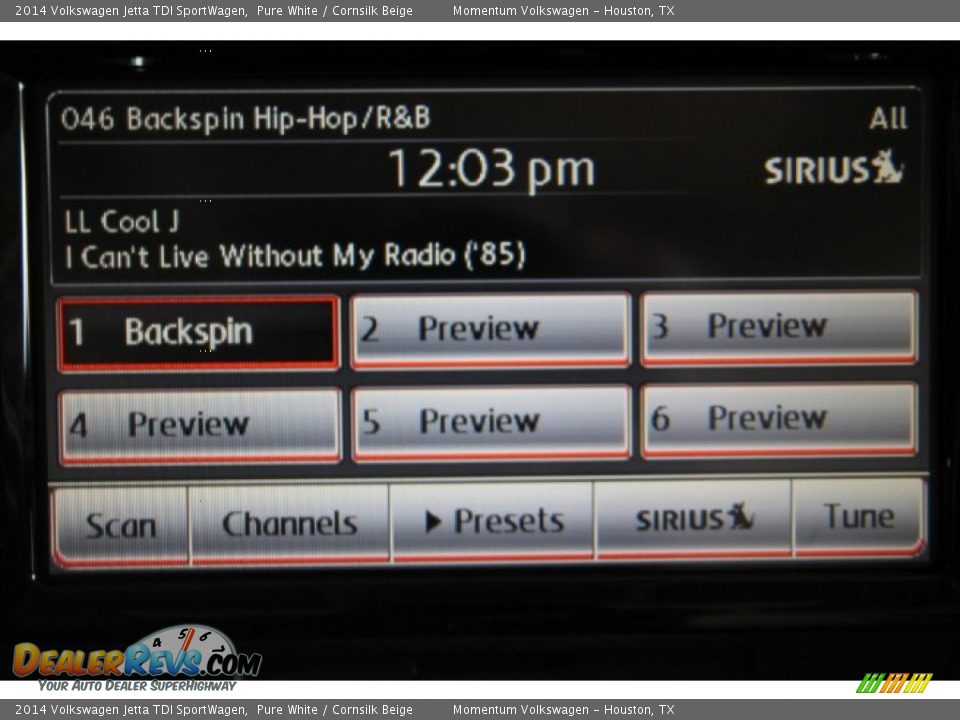Tap the LL Cool J artist name
The image size is (960, 720).
click(x=121, y=221)
